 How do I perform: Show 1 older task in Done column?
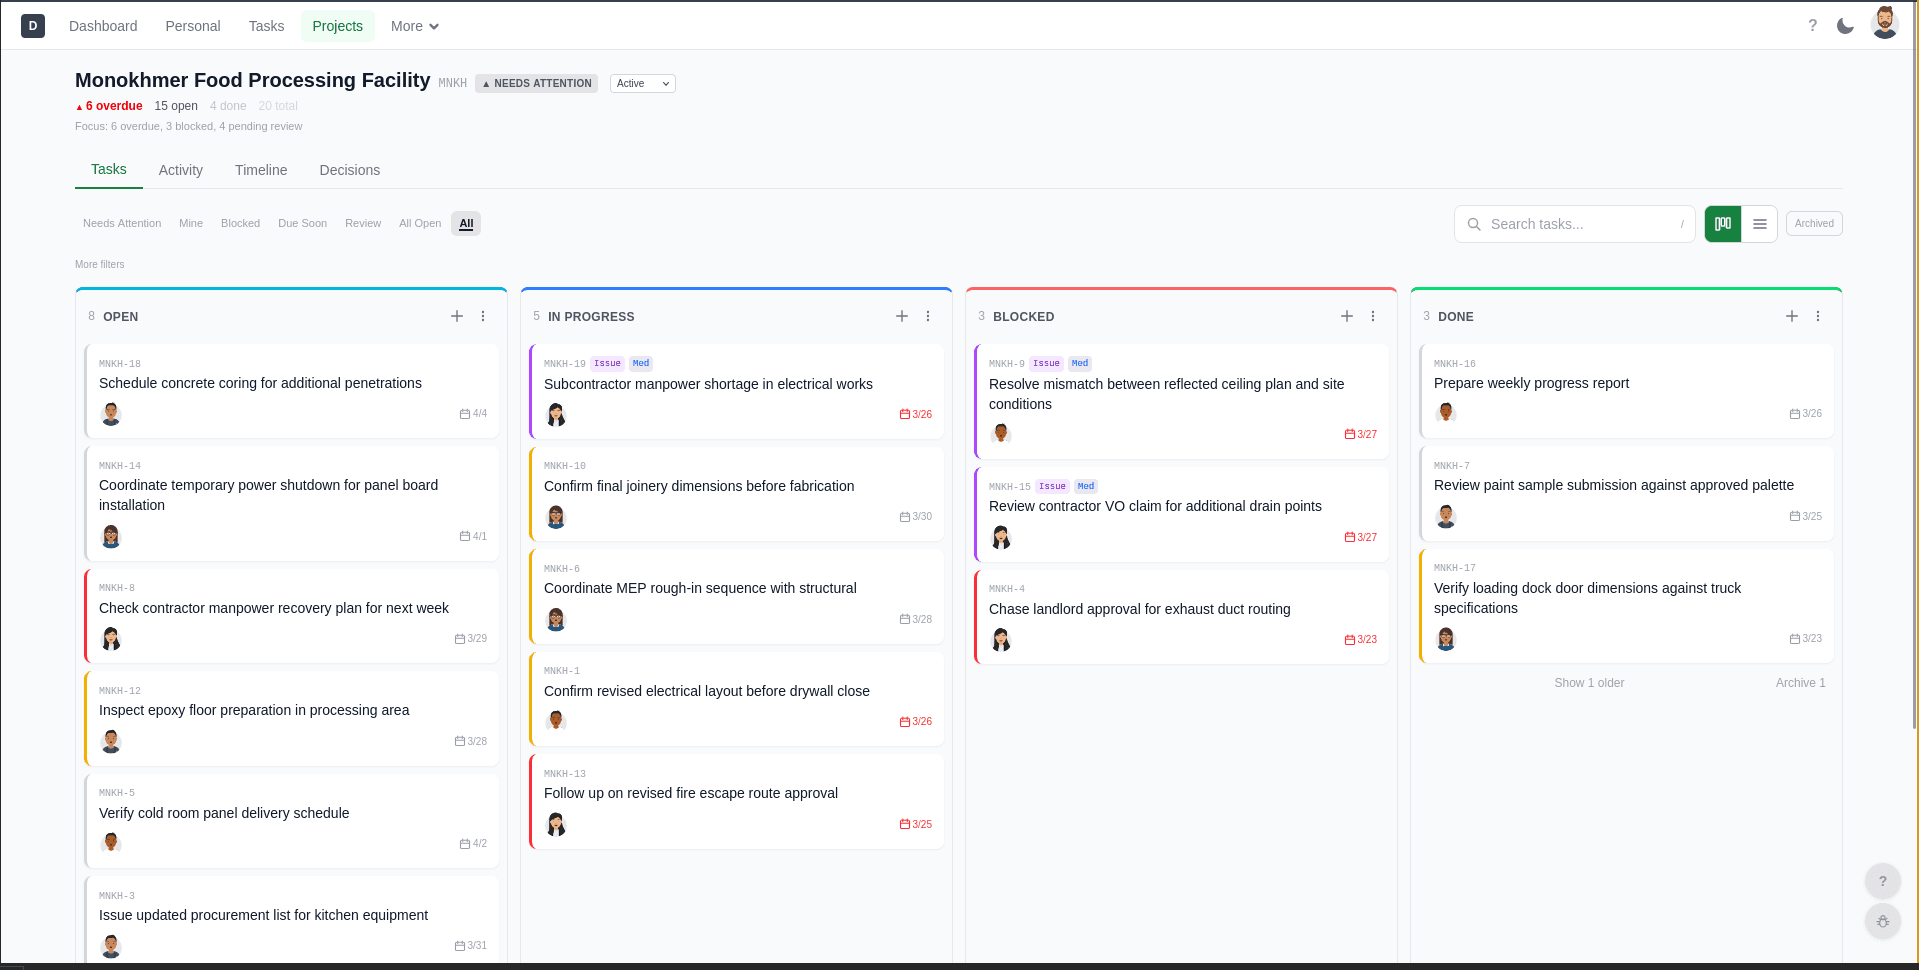1588,683
